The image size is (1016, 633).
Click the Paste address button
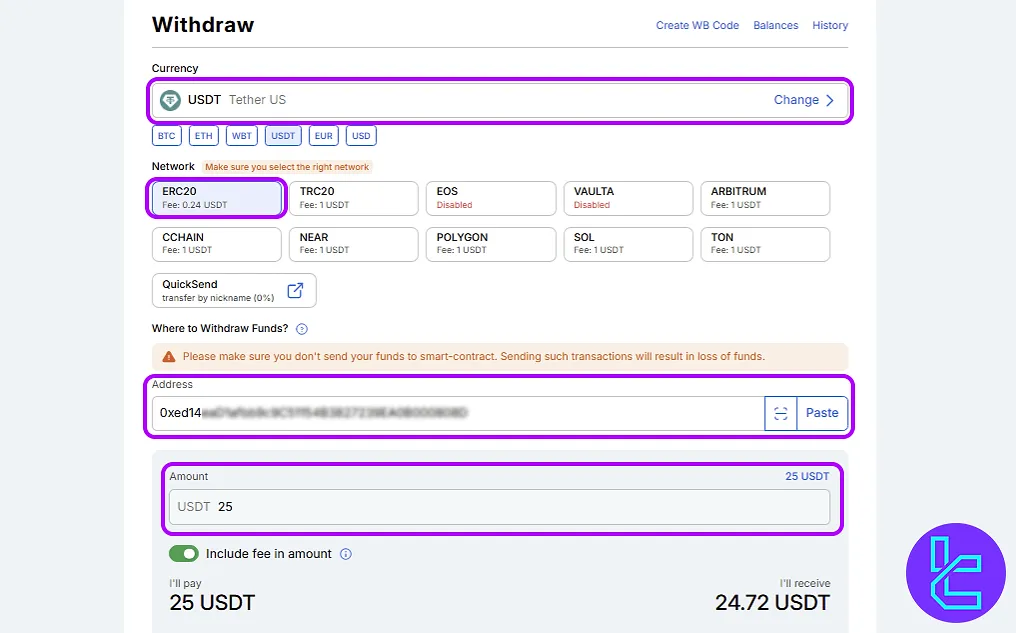point(822,413)
